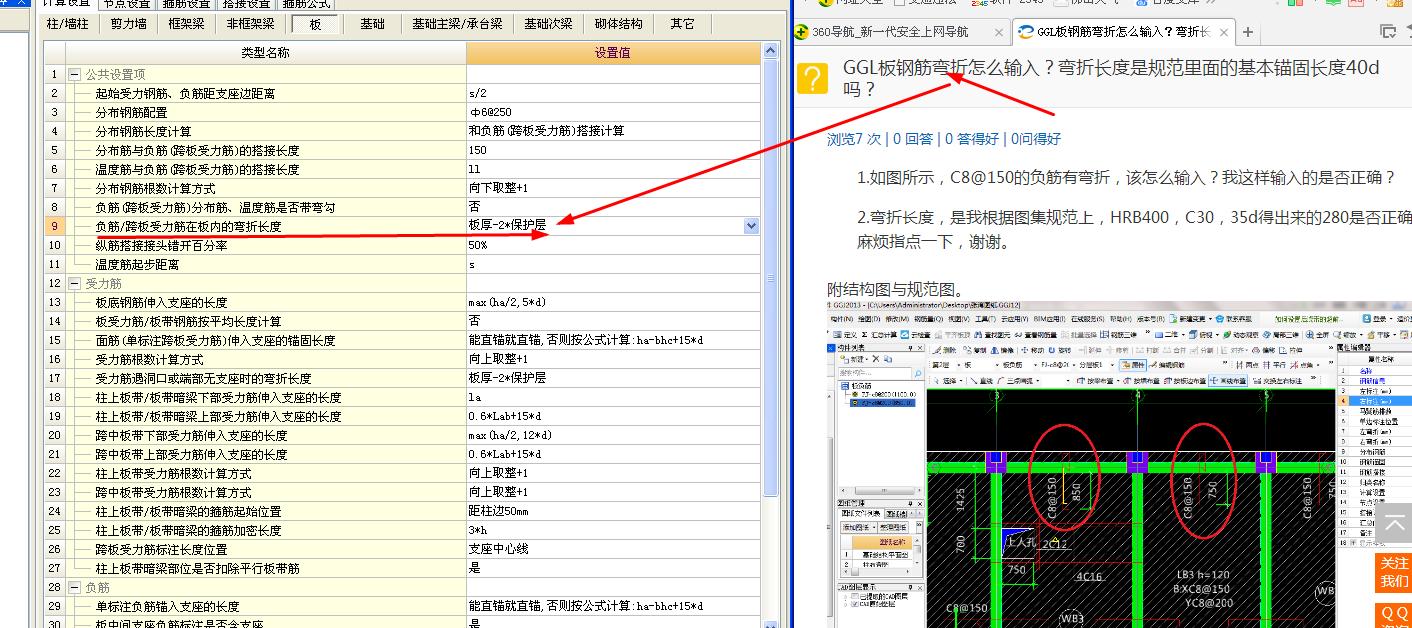This screenshot has height=628, width=1412.
Task: Close the GGL板钢筋弯折 browser tab
Action: (x=1223, y=32)
